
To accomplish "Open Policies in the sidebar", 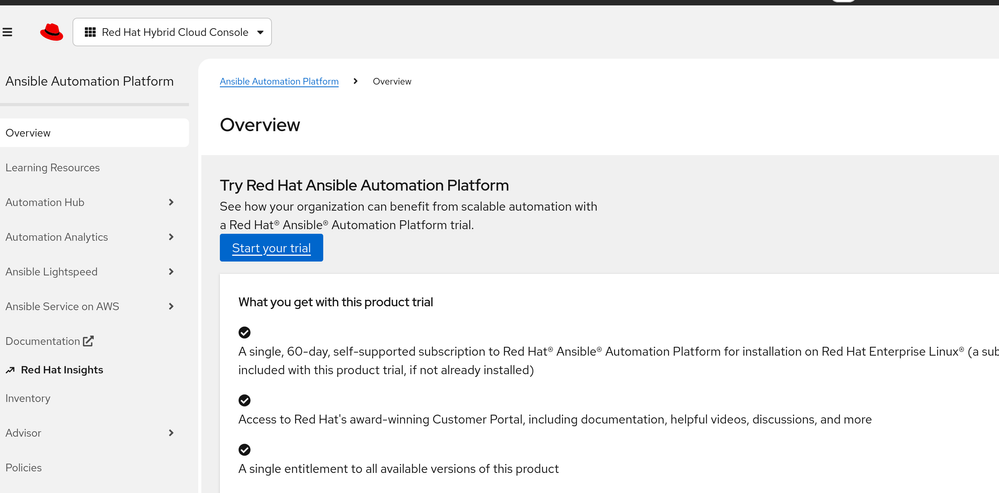I will [24, 467].
